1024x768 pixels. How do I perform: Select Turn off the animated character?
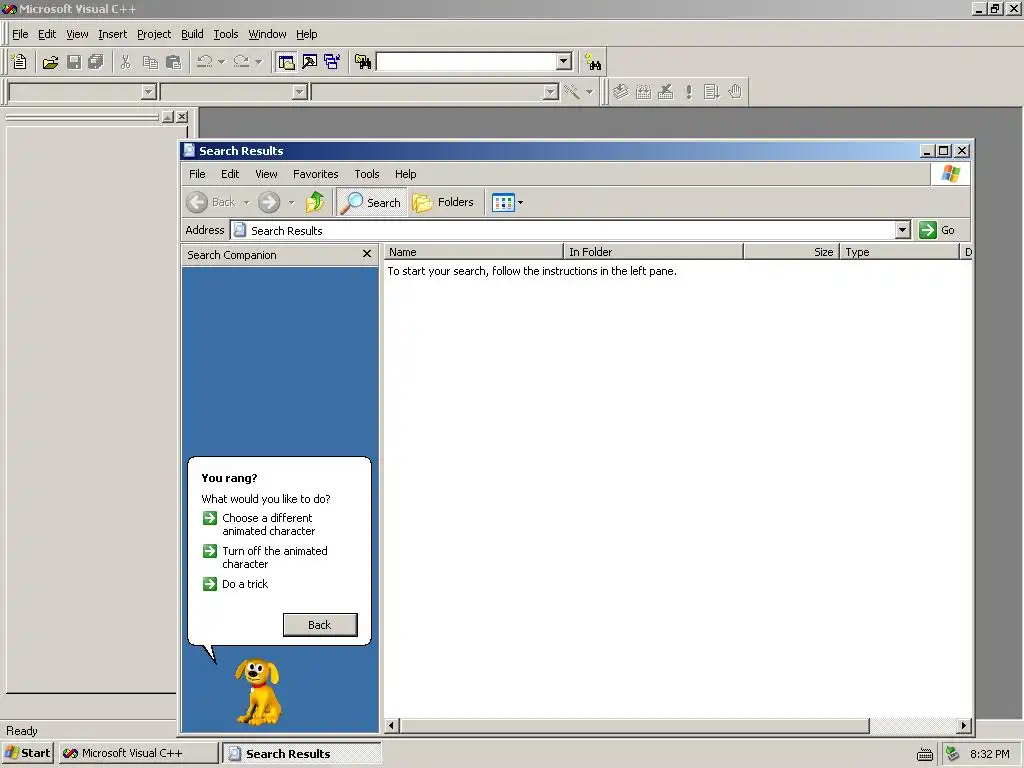275,557
